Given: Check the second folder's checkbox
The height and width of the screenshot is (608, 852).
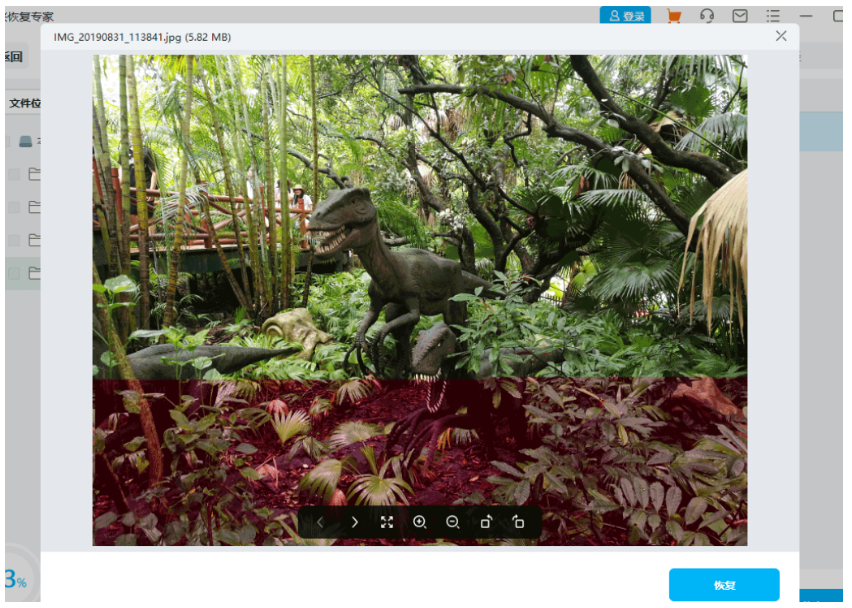Looking at the screenshot, I should click(14, 207).
